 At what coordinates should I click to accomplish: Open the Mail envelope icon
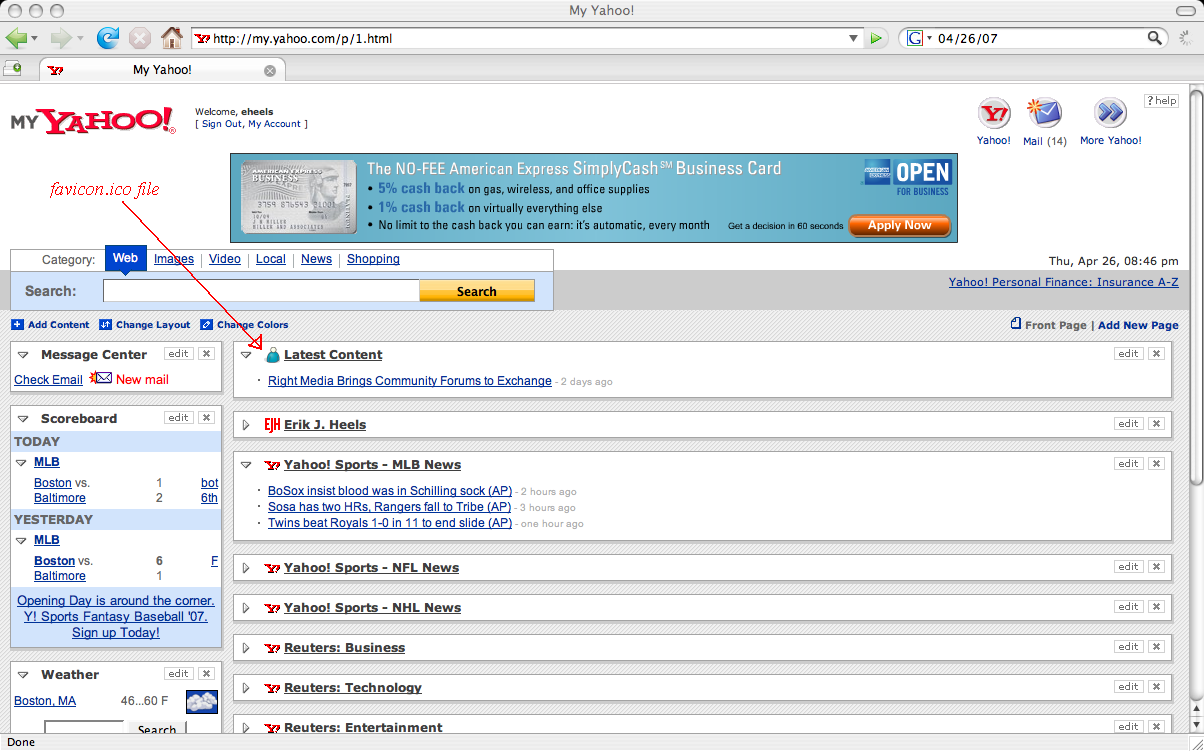pos(1044,114)
